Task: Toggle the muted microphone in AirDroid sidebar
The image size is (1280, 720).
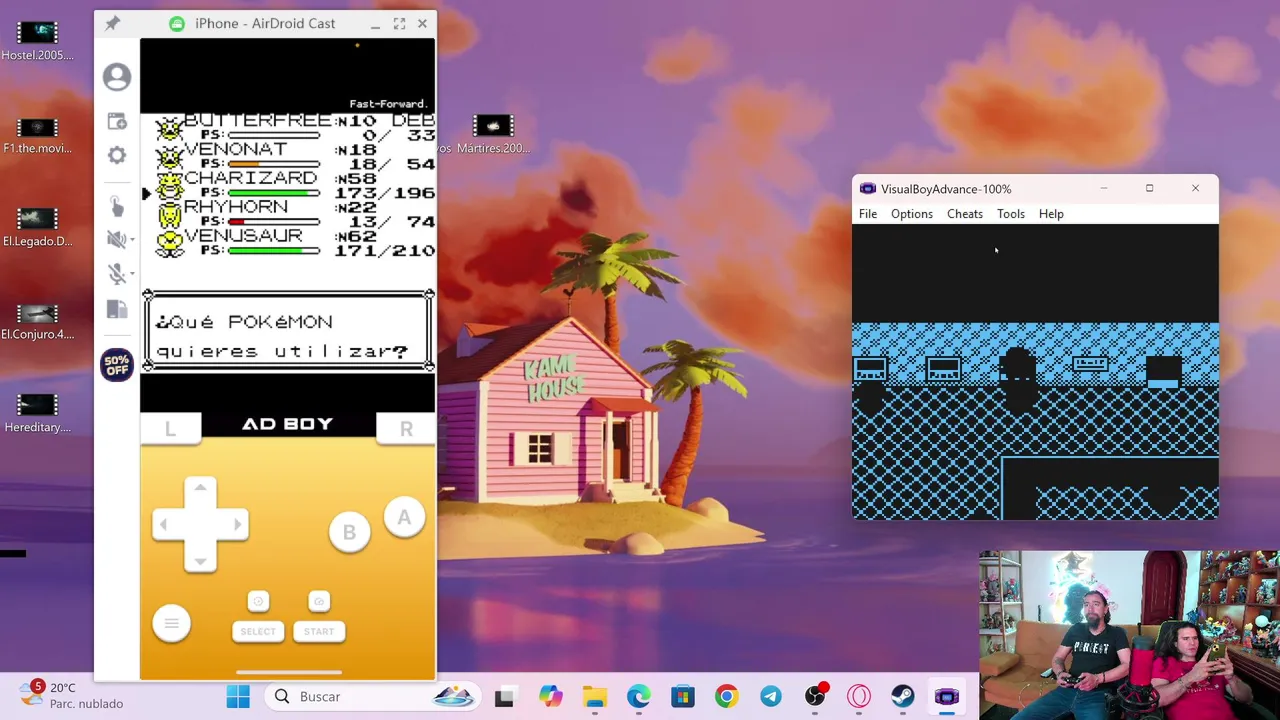Action: pyautogui.click(x=115, y=274)
